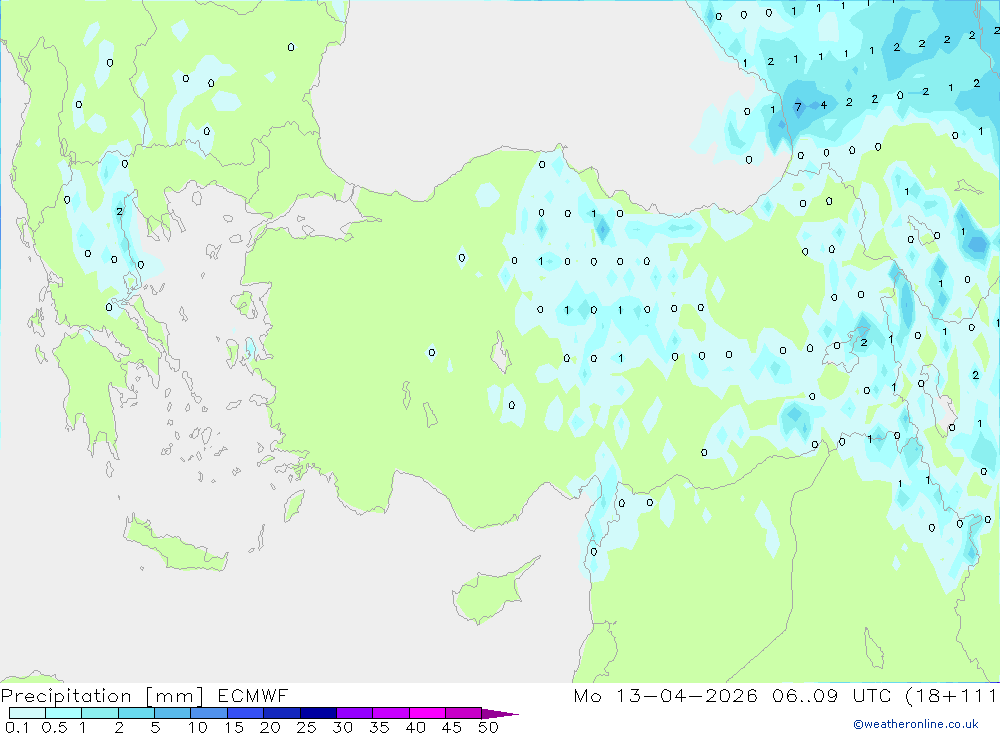Click the '4' precipitation value on the map

coord(823,105)
